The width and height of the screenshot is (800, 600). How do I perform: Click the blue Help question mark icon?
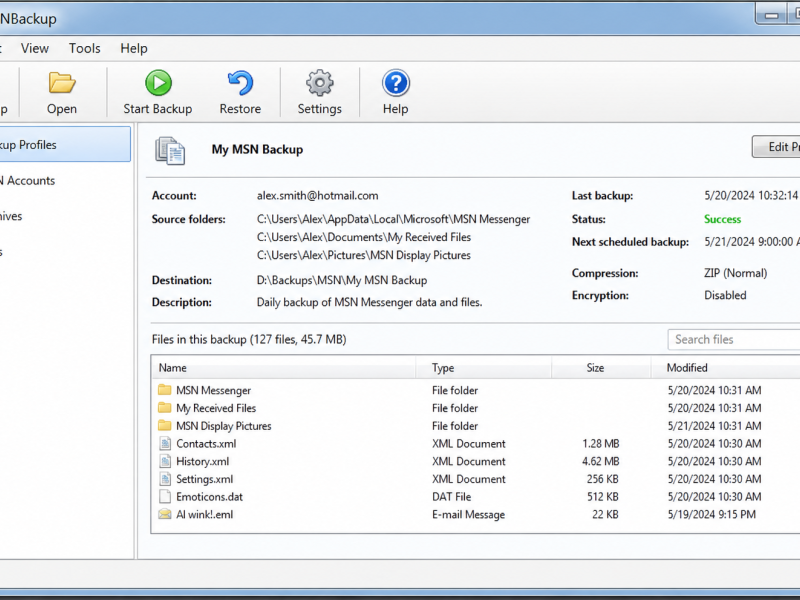click(x=395, y=83)
